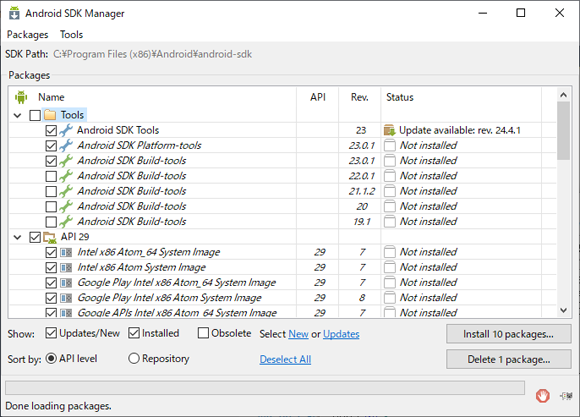Click green wrench icon for Build-tools 22.0.1
This screenshot has width=580, height=417.
pos(66,176)
